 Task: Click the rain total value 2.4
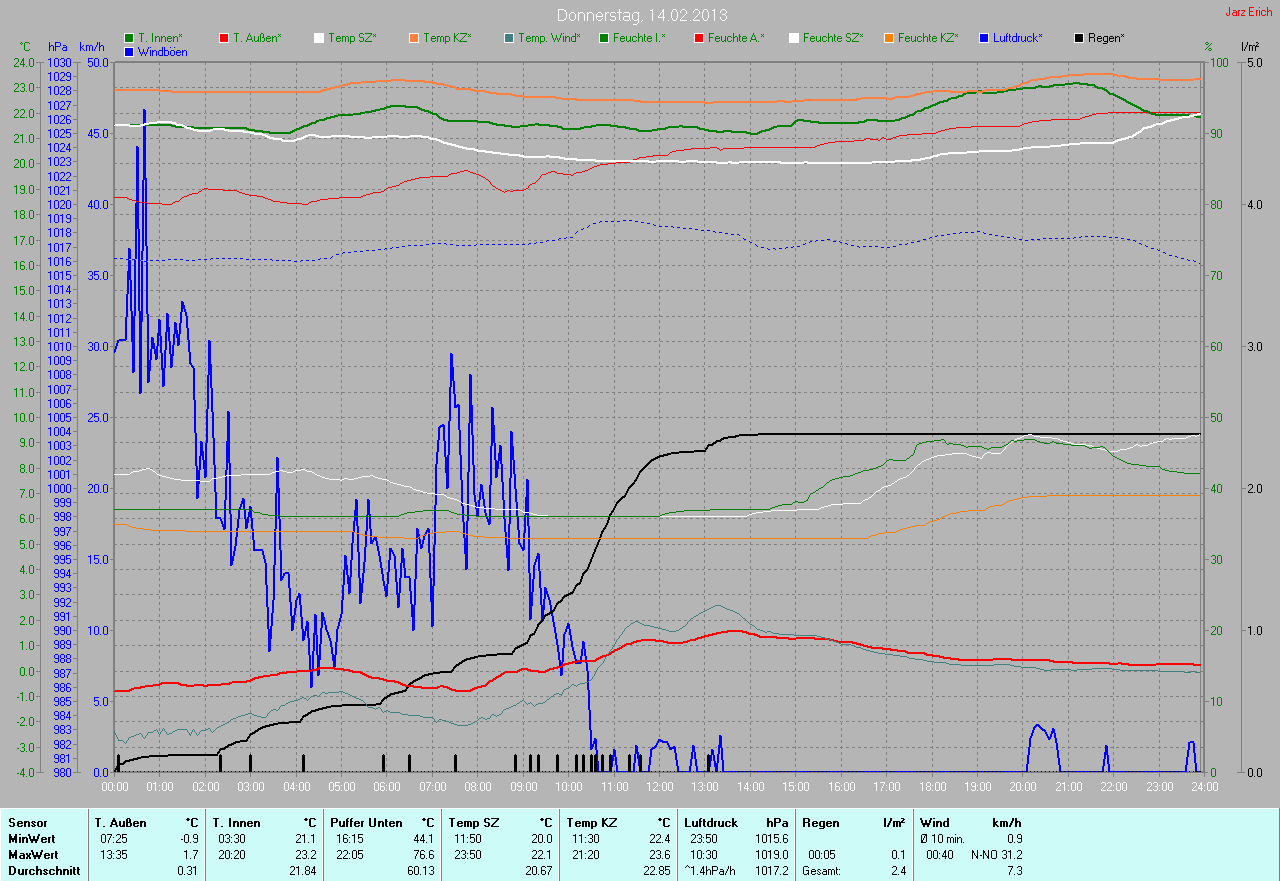point(898,871)
